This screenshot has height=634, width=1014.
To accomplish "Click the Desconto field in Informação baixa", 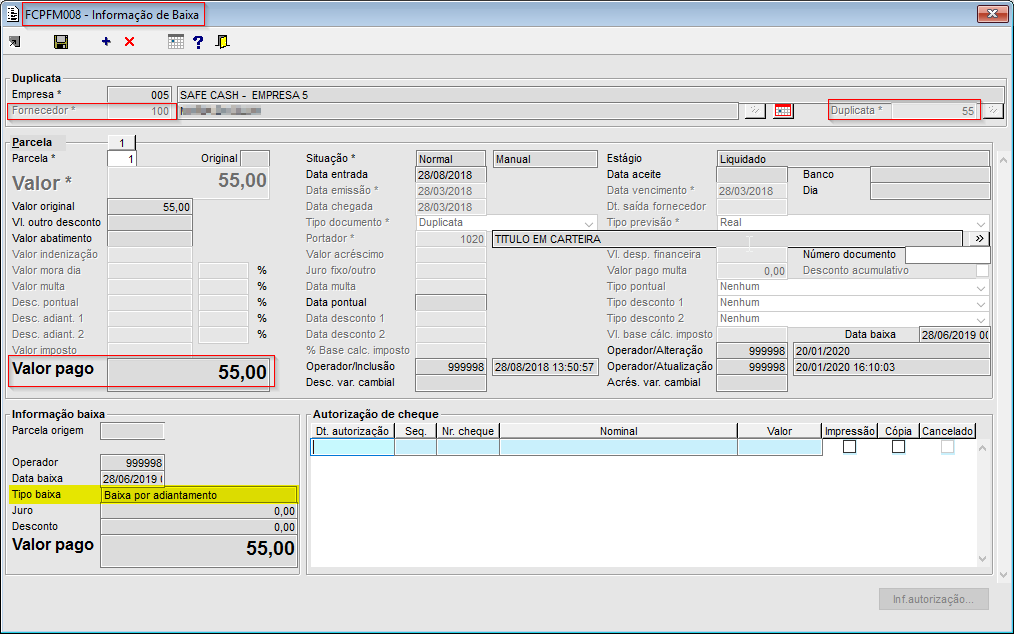I will [x=199, y=527].
